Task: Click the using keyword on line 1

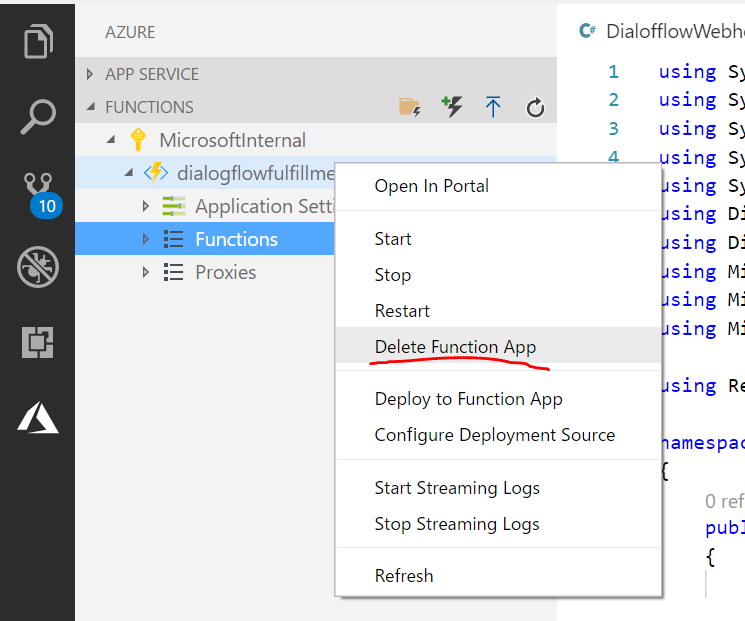Action: [687, 72]
